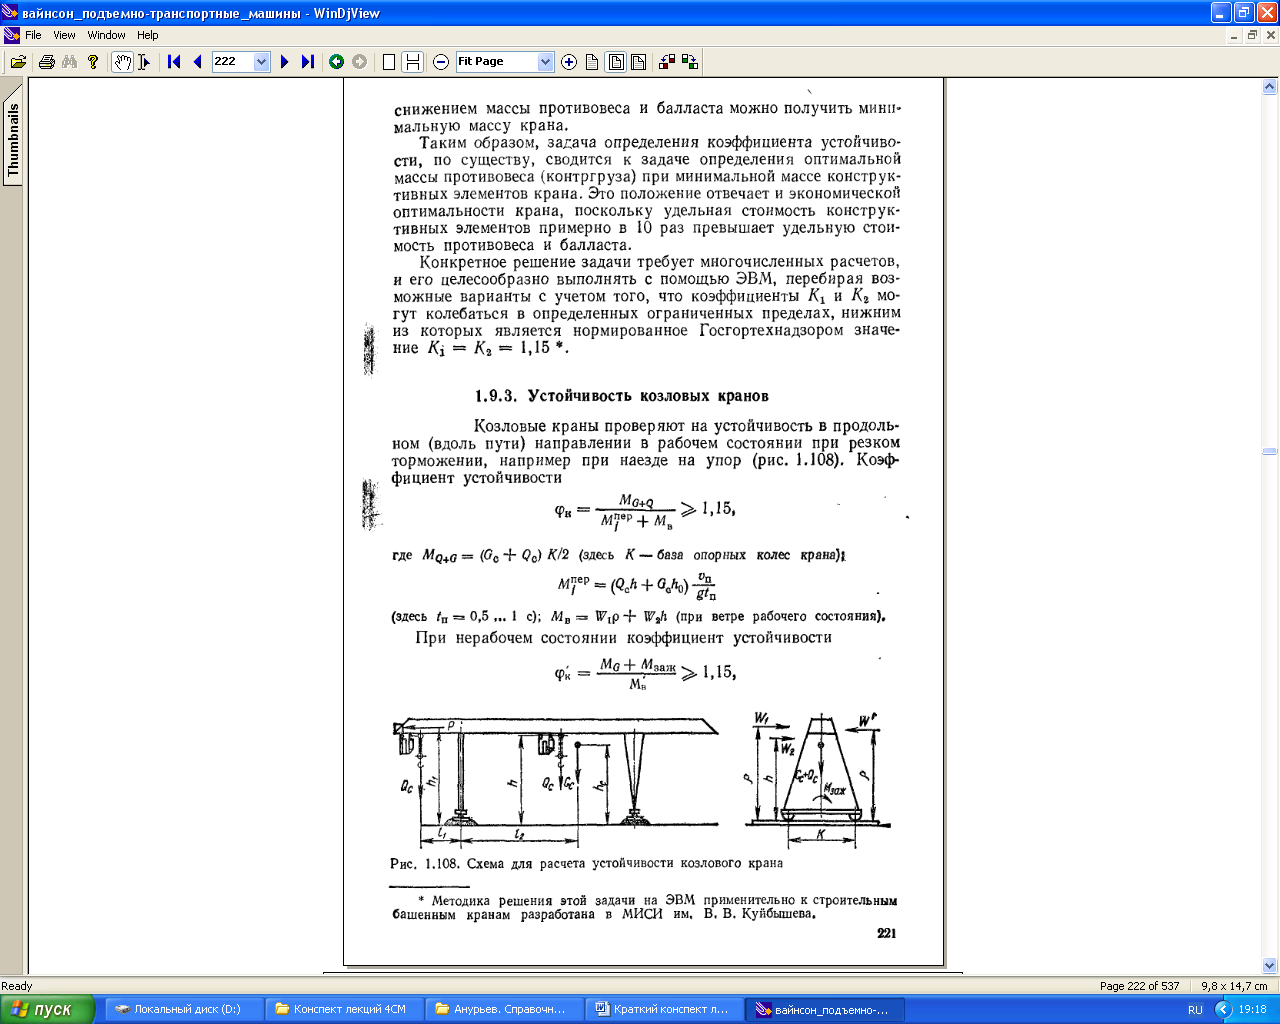The image size is (1280, 1024).
Task: Toggle Fit Page zoom button
Action: (x=616, y=62)
